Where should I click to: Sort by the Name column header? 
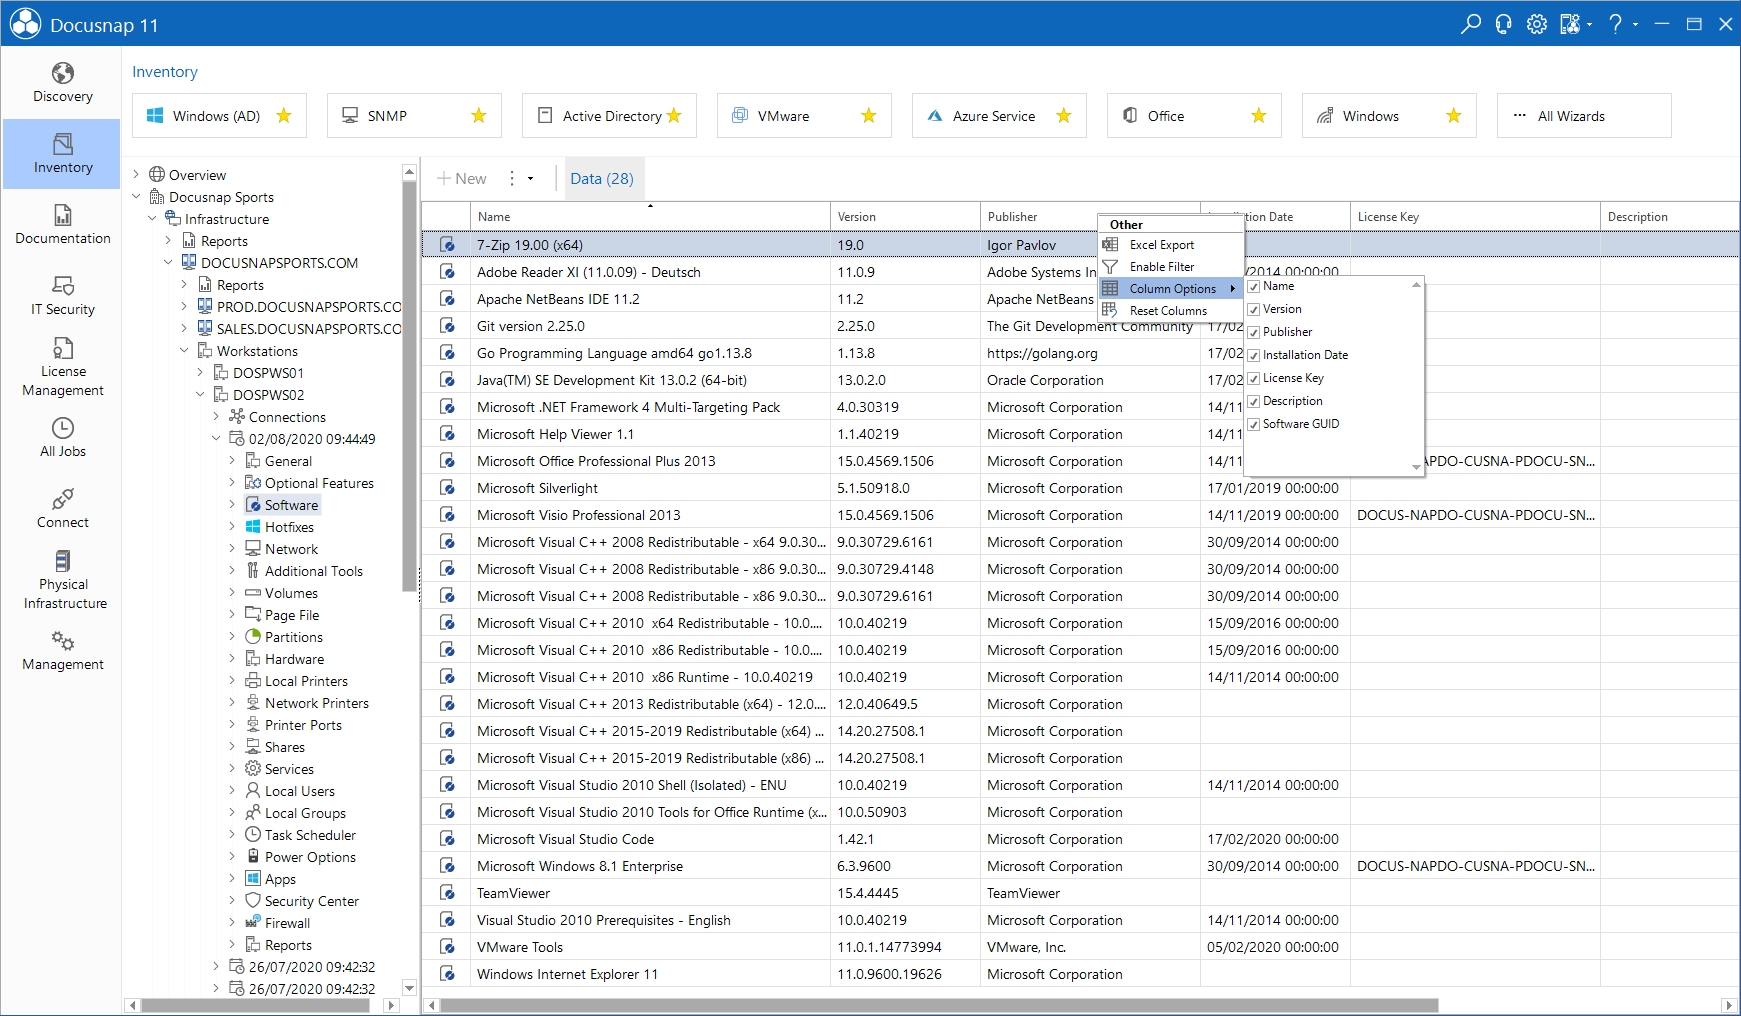(650, 217)
